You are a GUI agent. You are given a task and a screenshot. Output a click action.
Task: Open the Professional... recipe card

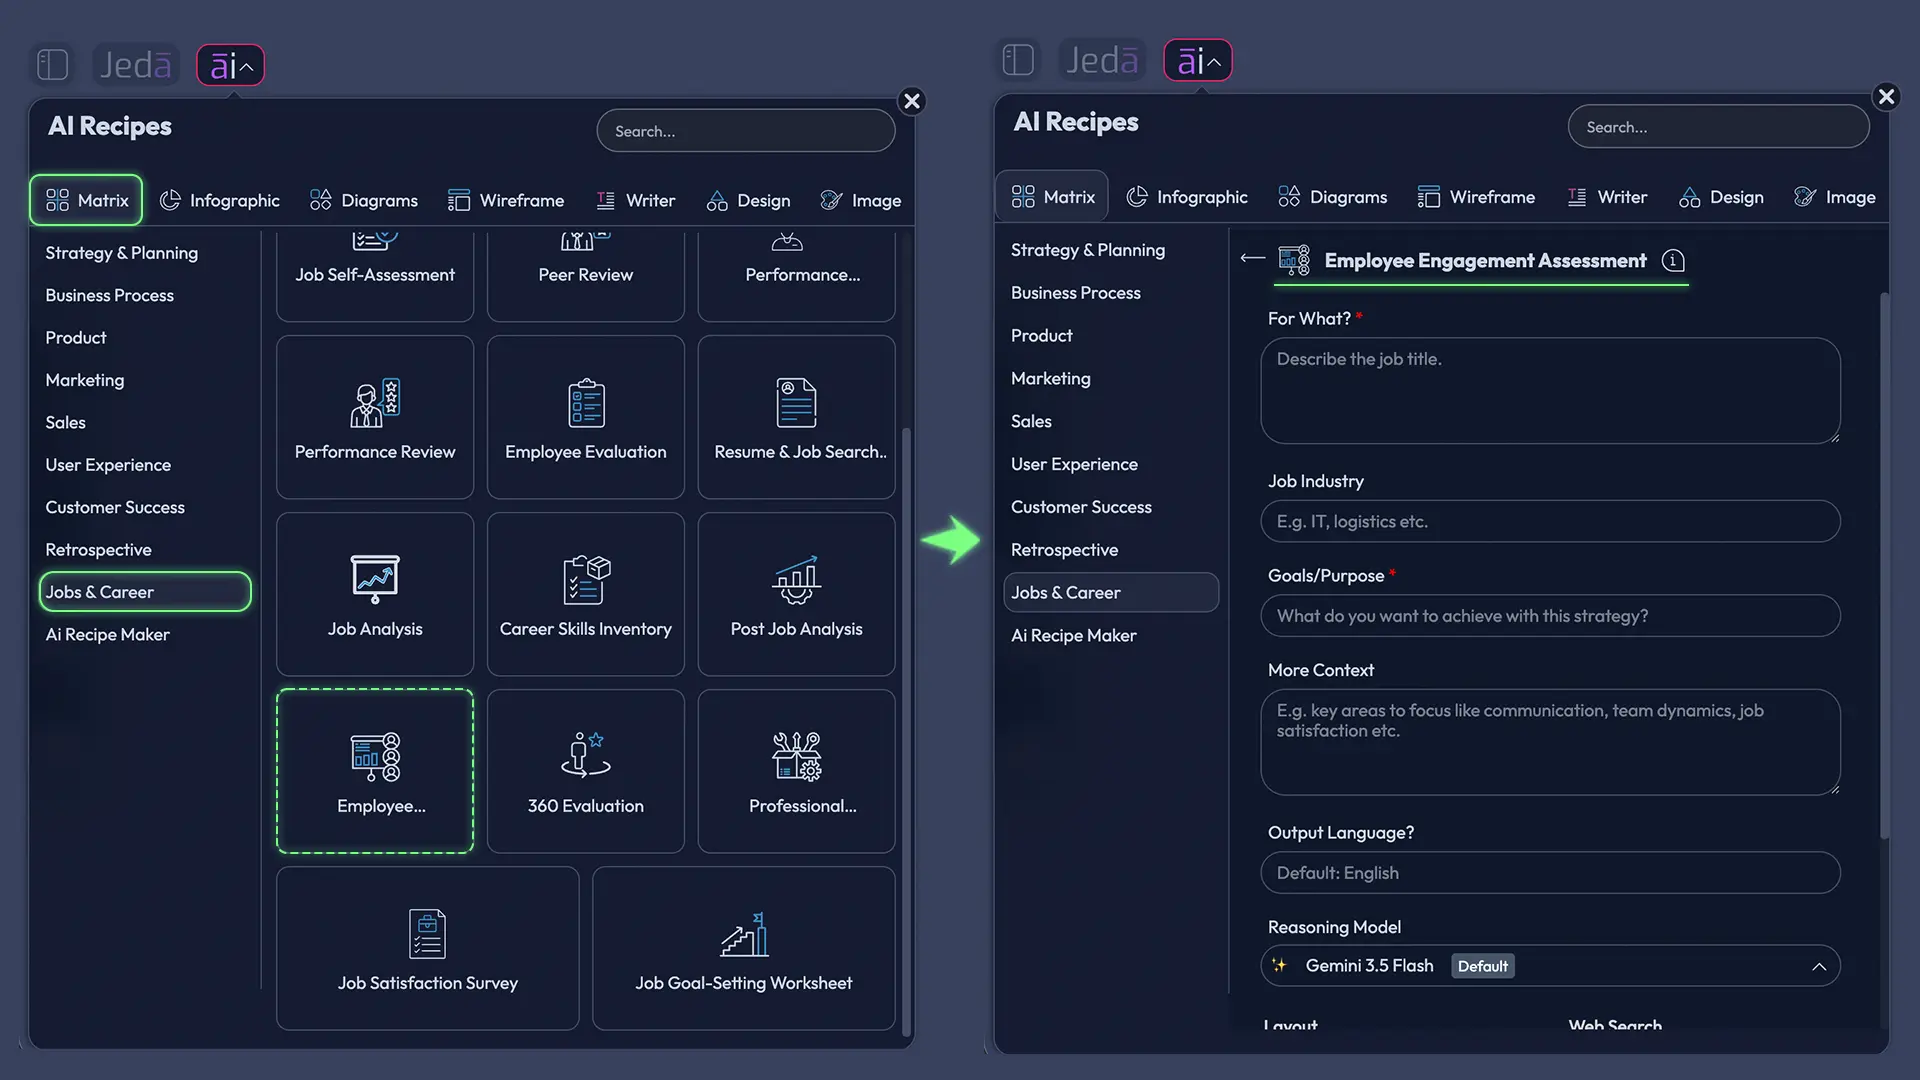(x=796, y=771)
